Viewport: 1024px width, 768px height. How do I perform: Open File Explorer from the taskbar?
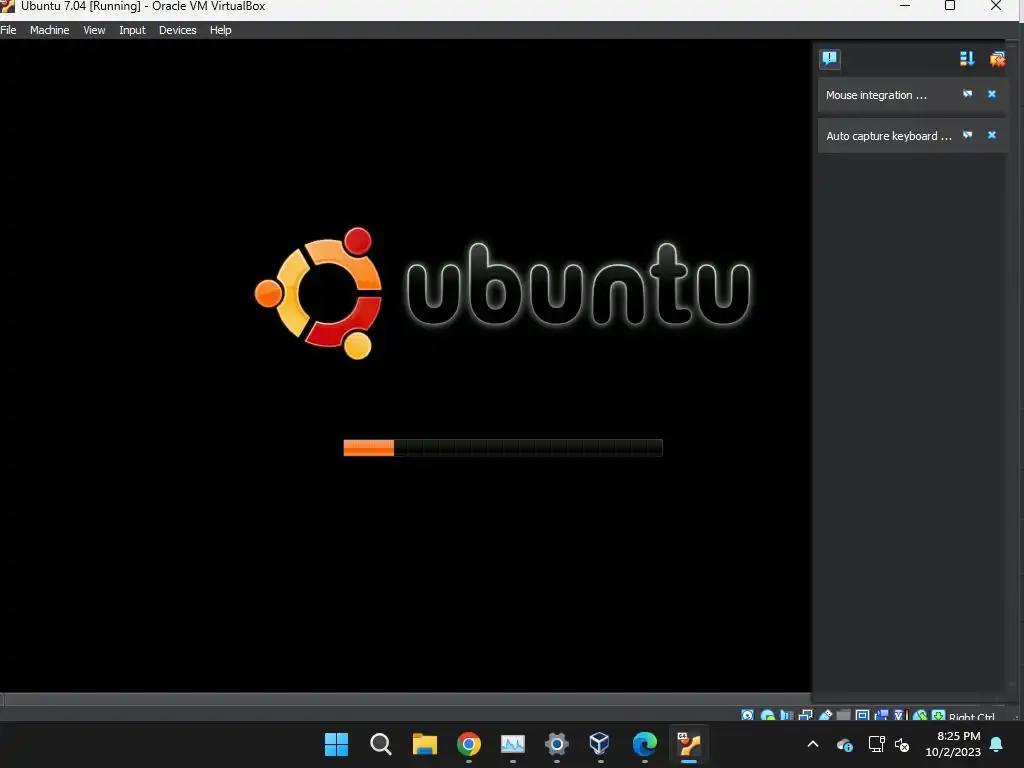424,744
